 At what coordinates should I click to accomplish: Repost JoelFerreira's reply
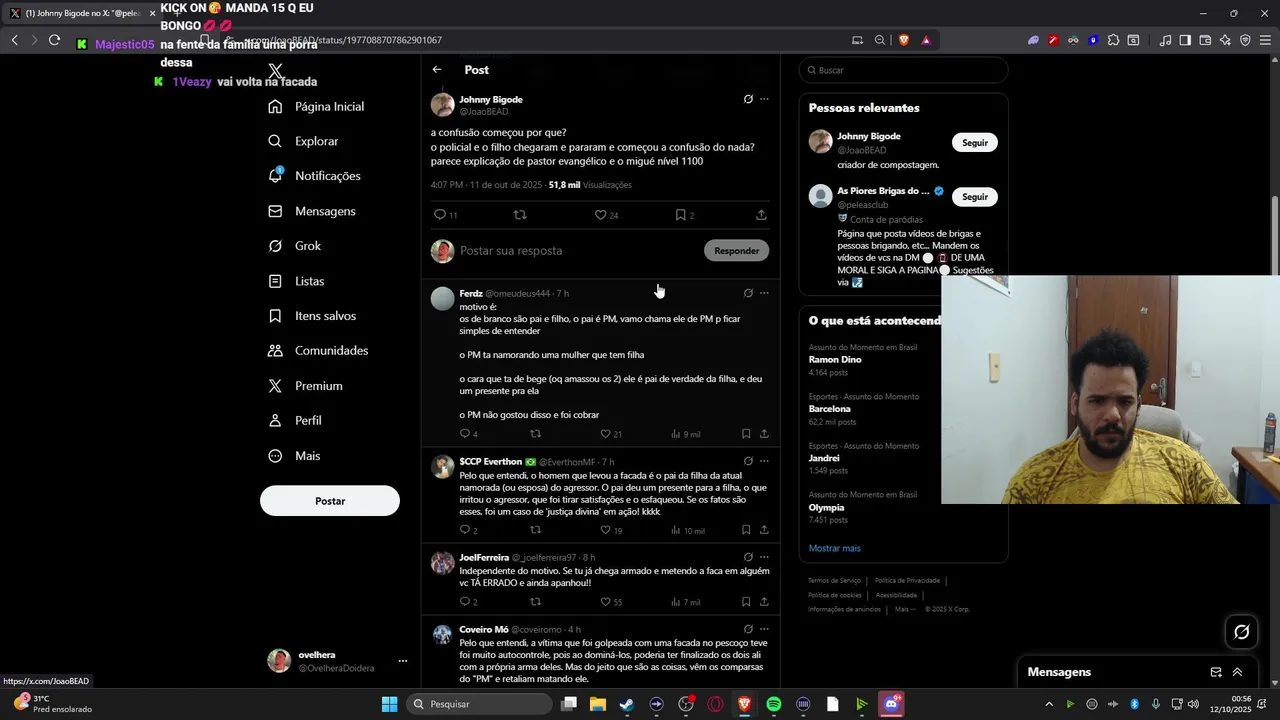(535, 602)
